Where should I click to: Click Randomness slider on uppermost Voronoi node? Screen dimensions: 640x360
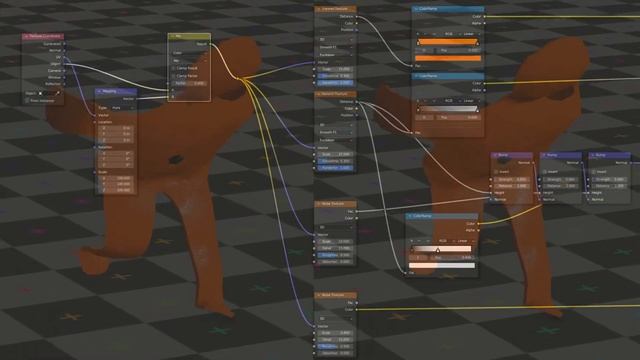[336, 83]
